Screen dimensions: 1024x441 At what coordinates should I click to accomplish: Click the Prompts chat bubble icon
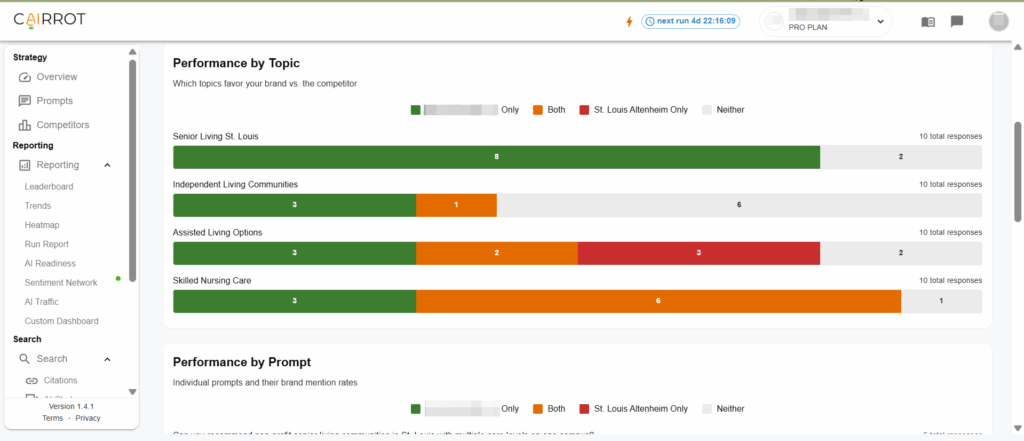[25, 101]
